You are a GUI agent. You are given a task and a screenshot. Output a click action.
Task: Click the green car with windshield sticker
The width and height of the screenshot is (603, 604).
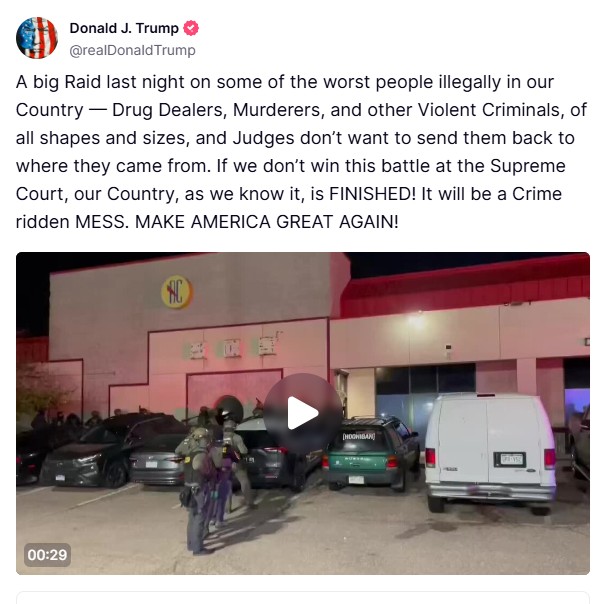(x=371, y=453)
